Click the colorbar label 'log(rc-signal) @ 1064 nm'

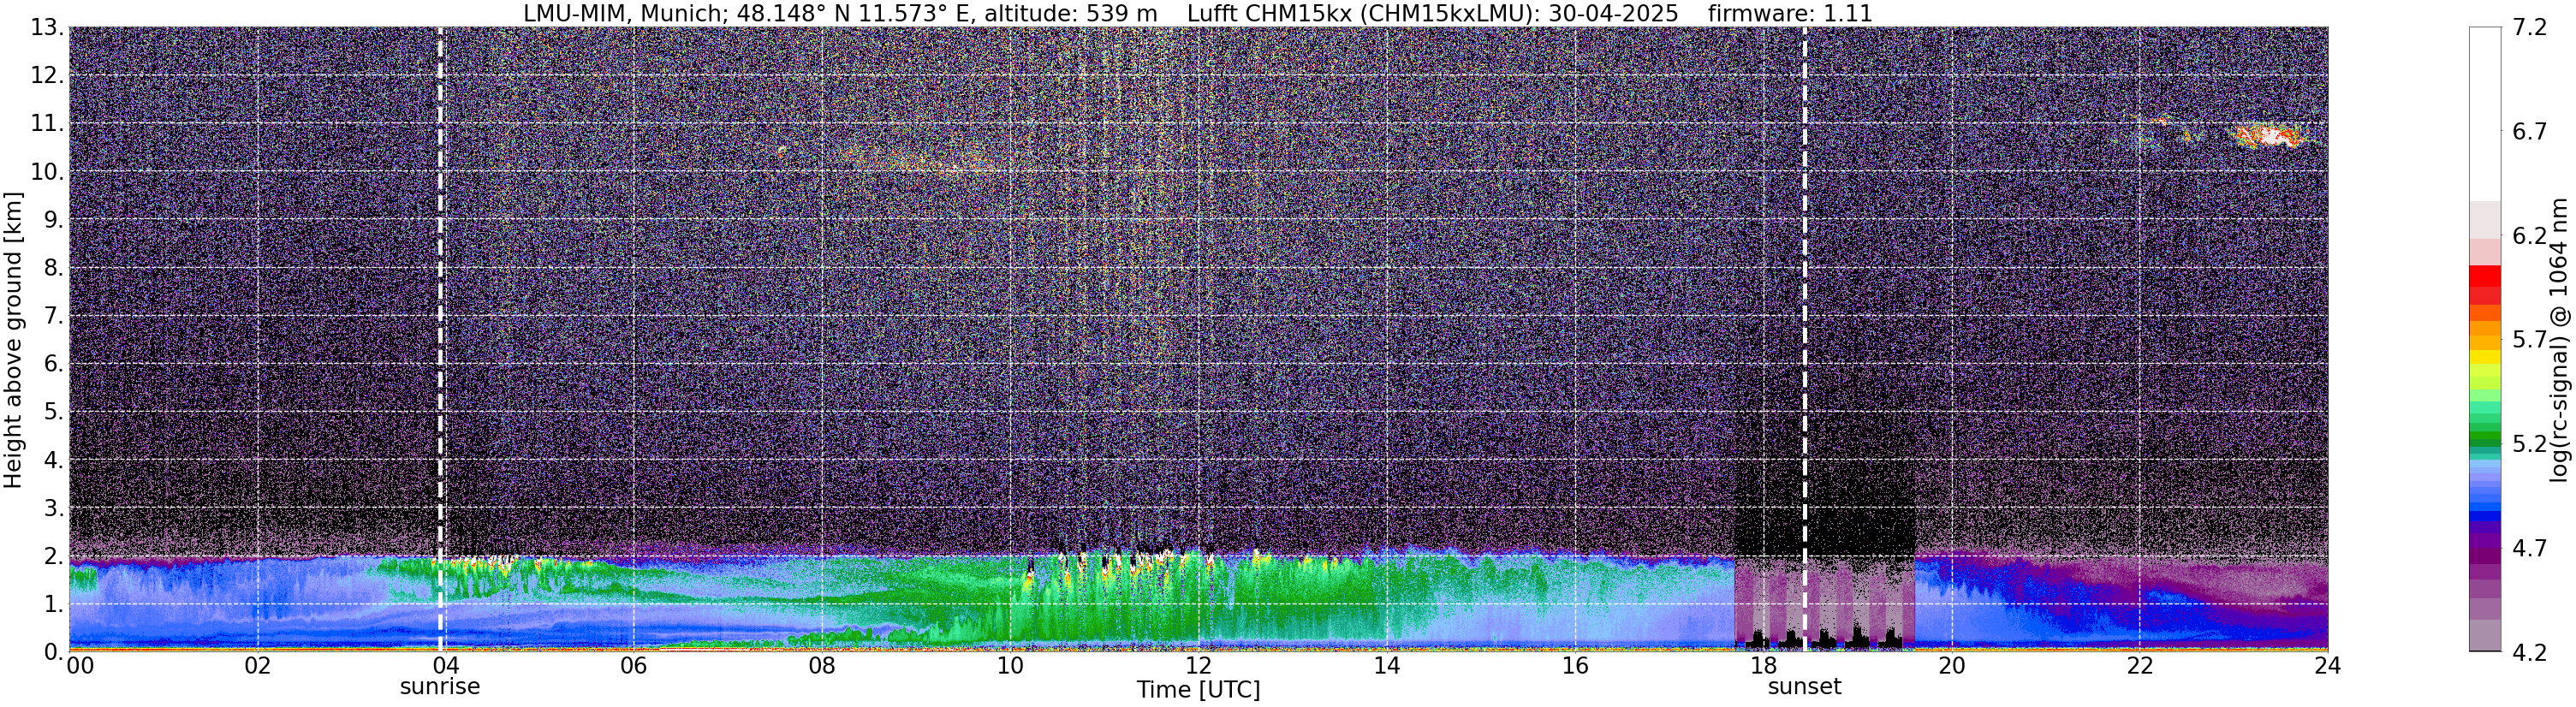coord(2559,340)
